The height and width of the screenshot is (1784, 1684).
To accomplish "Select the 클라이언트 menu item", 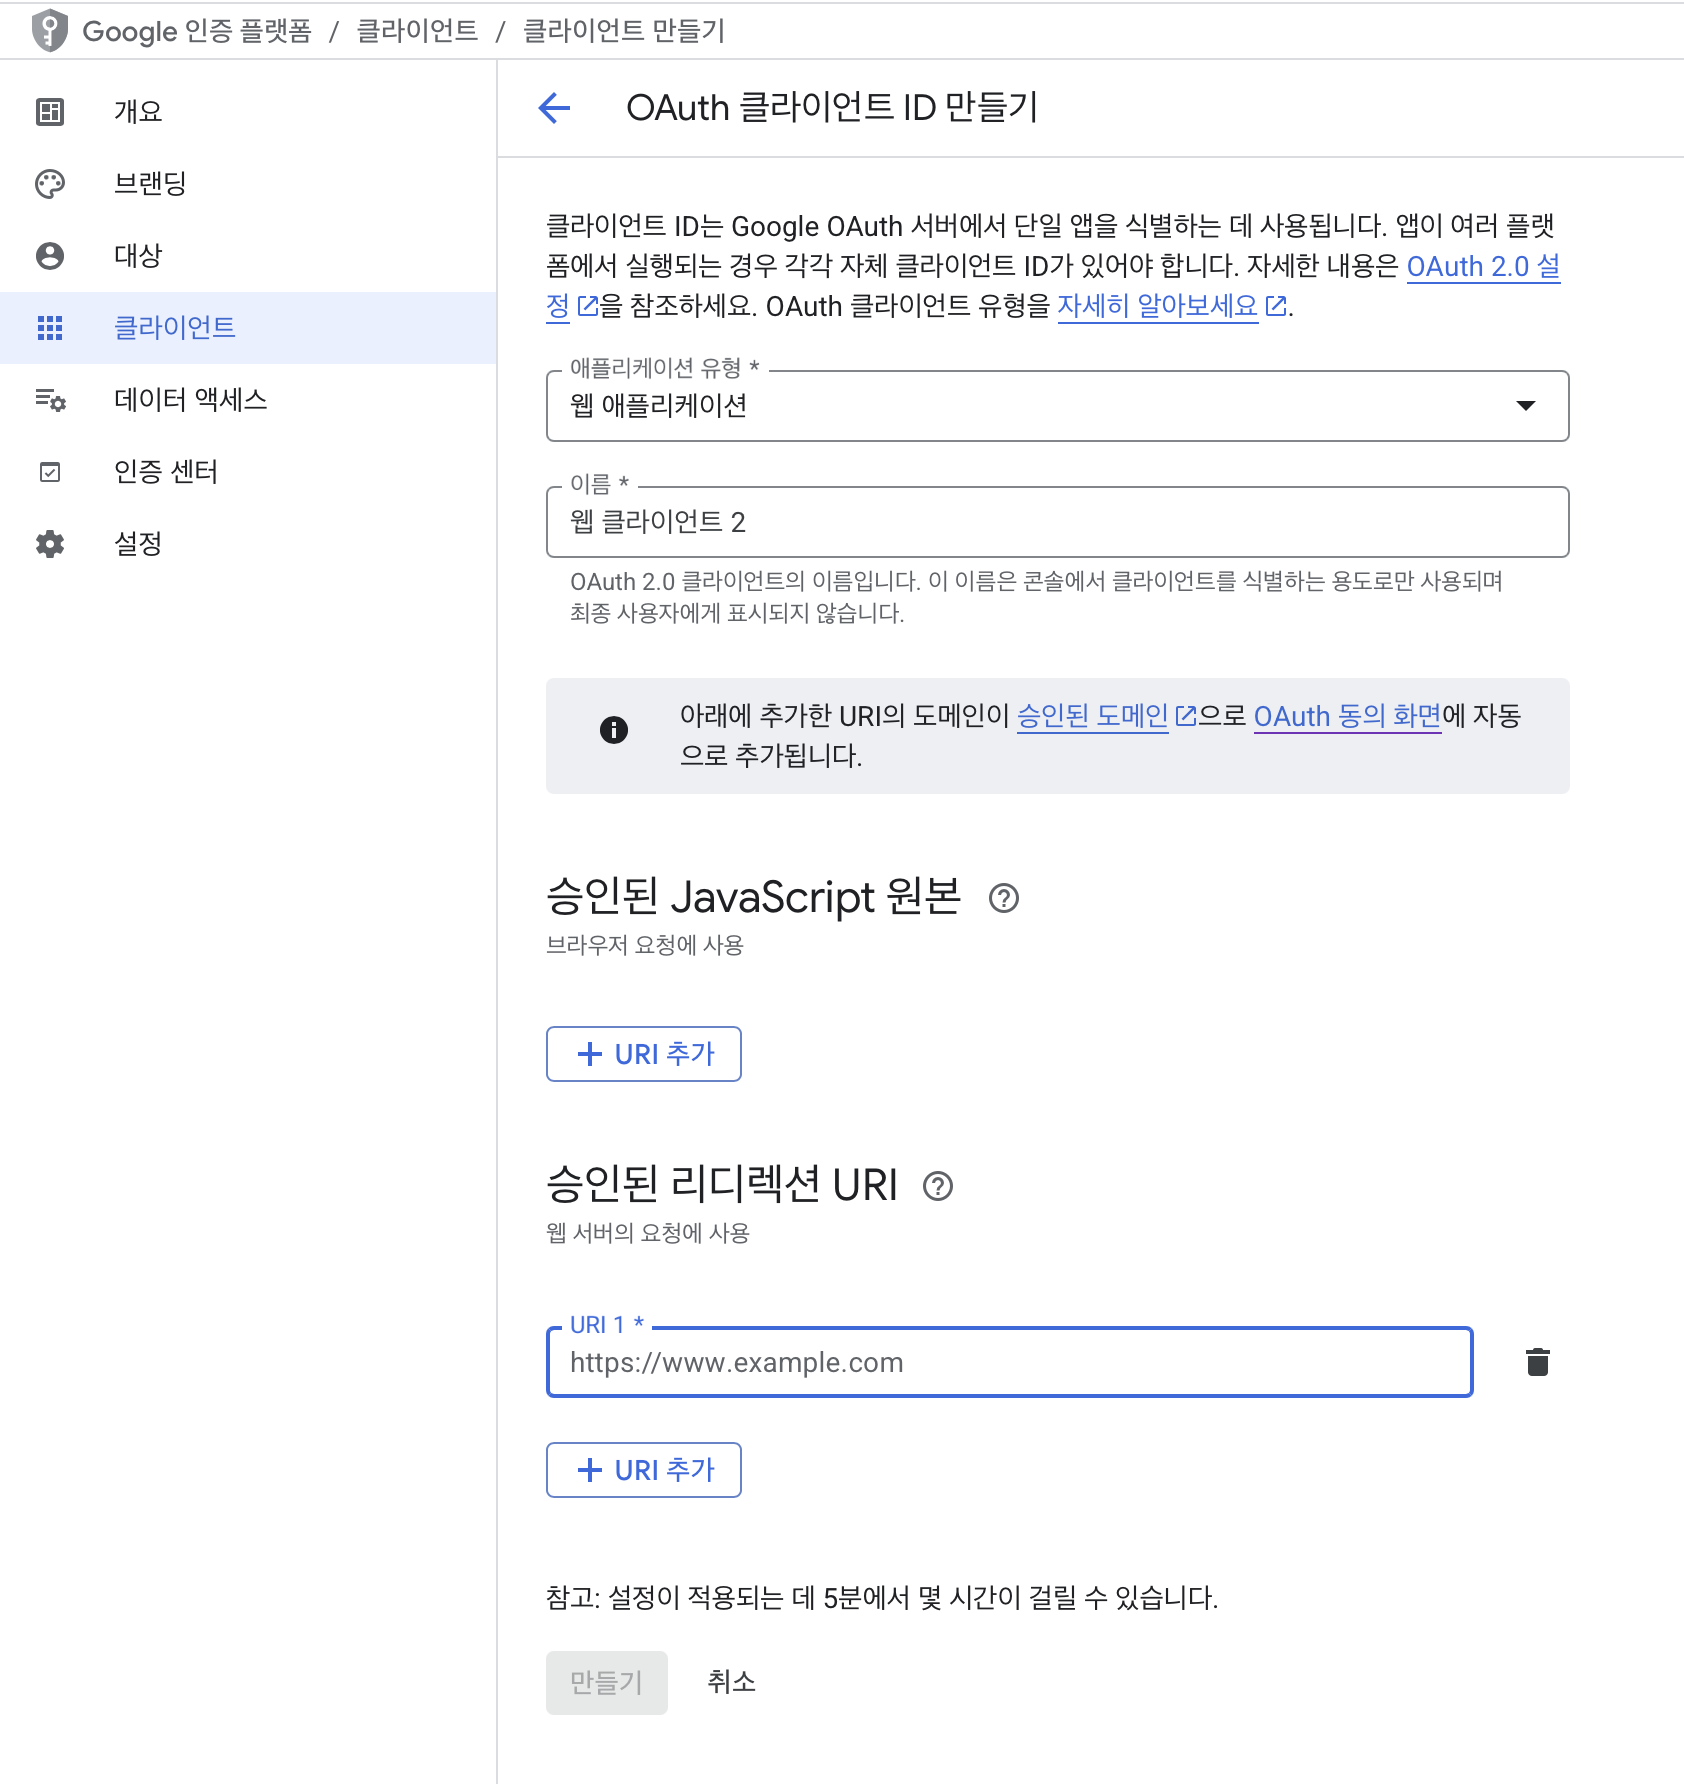I will 248,328.
